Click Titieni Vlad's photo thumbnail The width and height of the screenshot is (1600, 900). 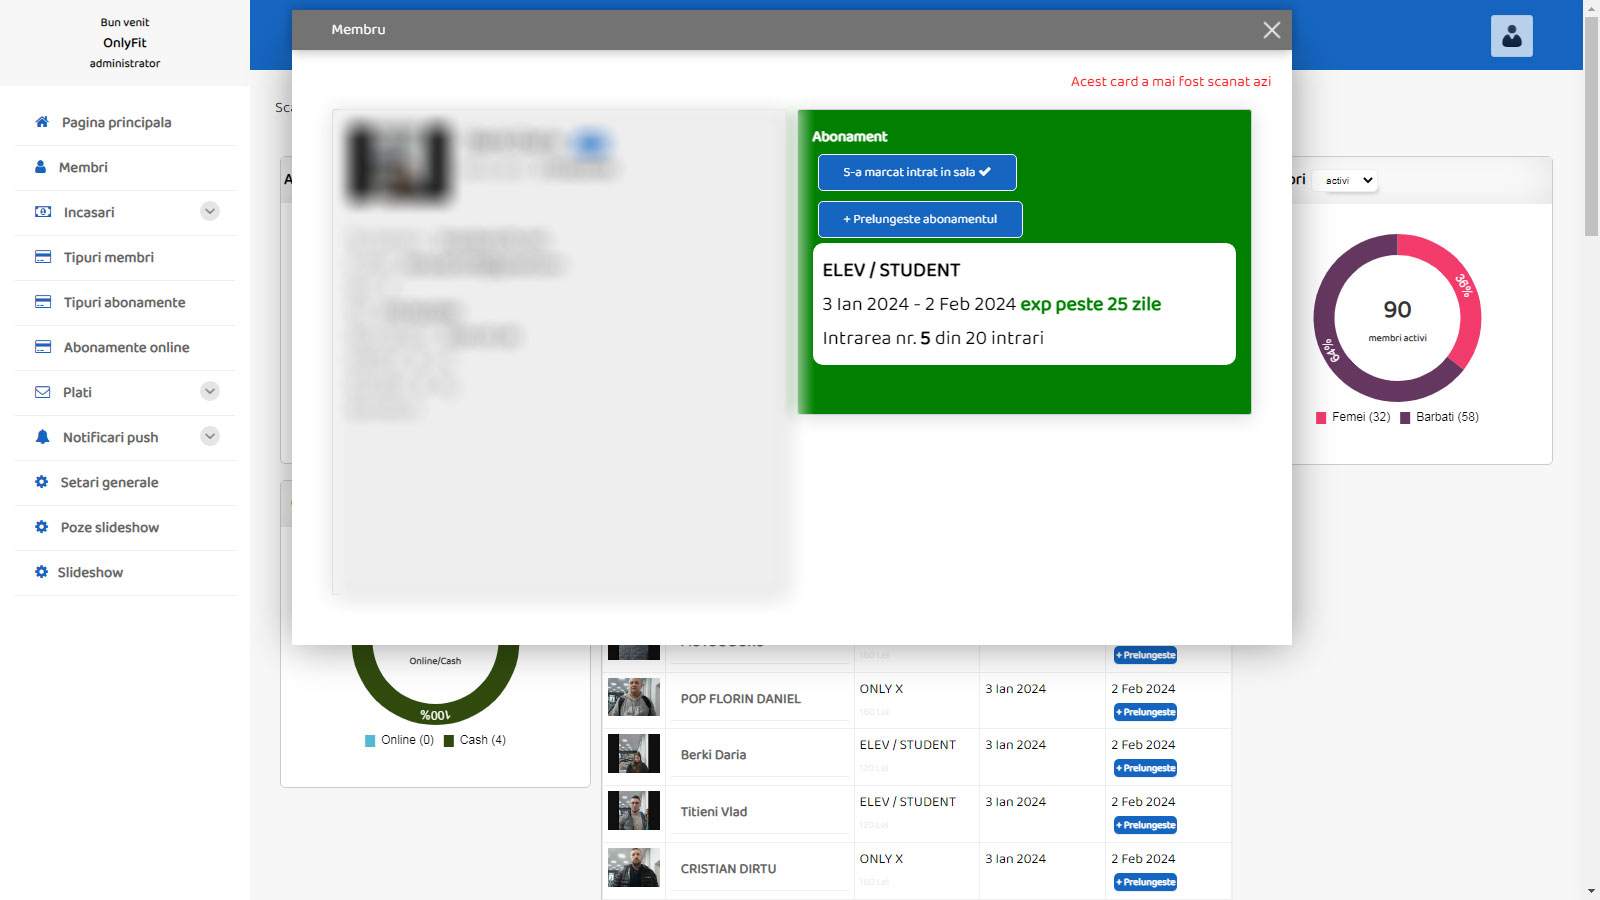634,811
